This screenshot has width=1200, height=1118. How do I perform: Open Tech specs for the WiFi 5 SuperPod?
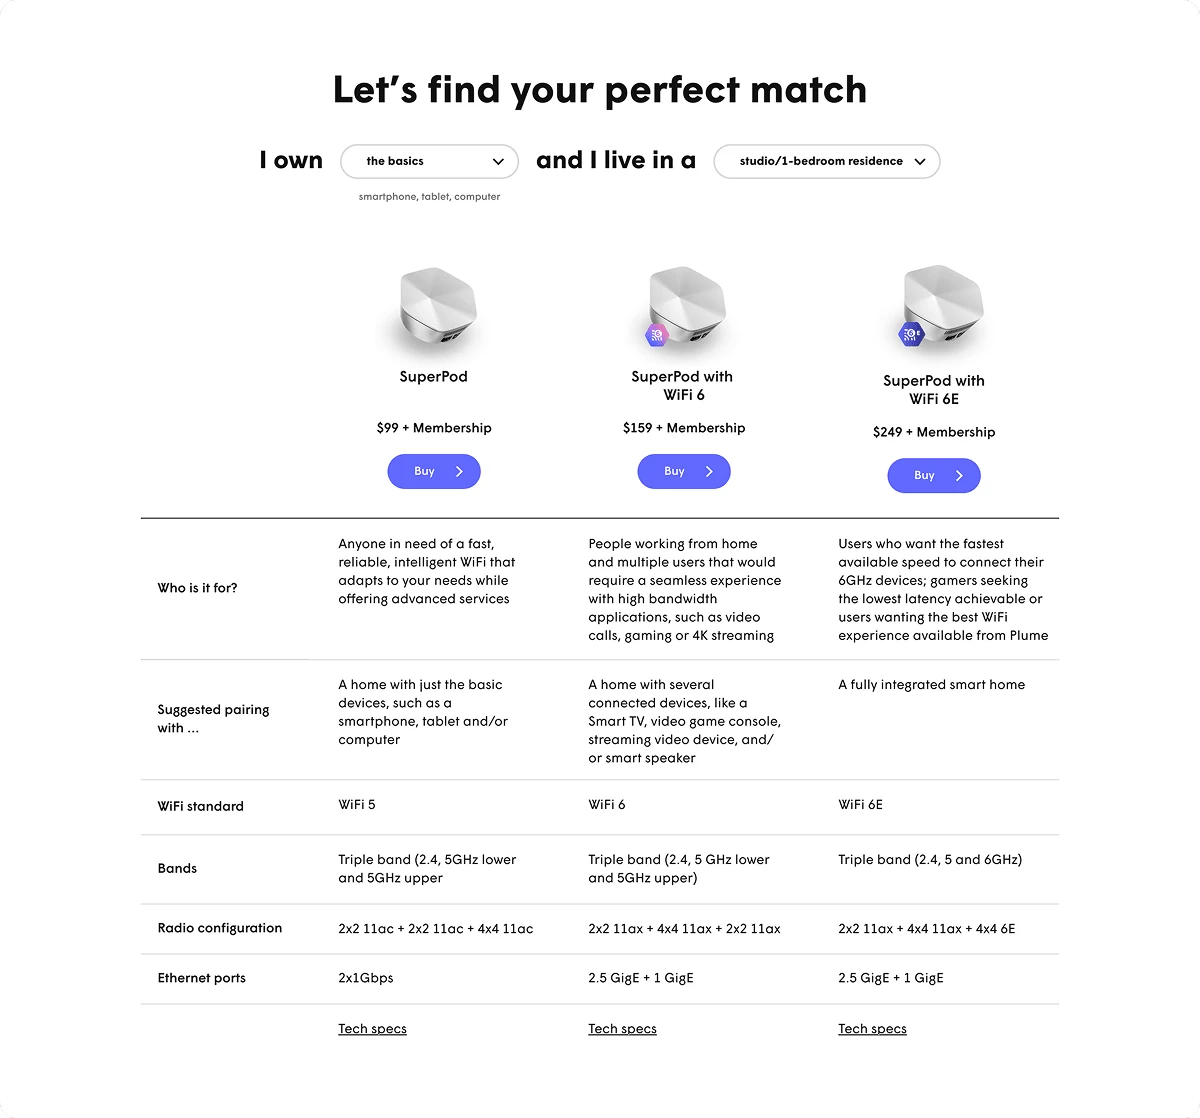point(372,1028)
